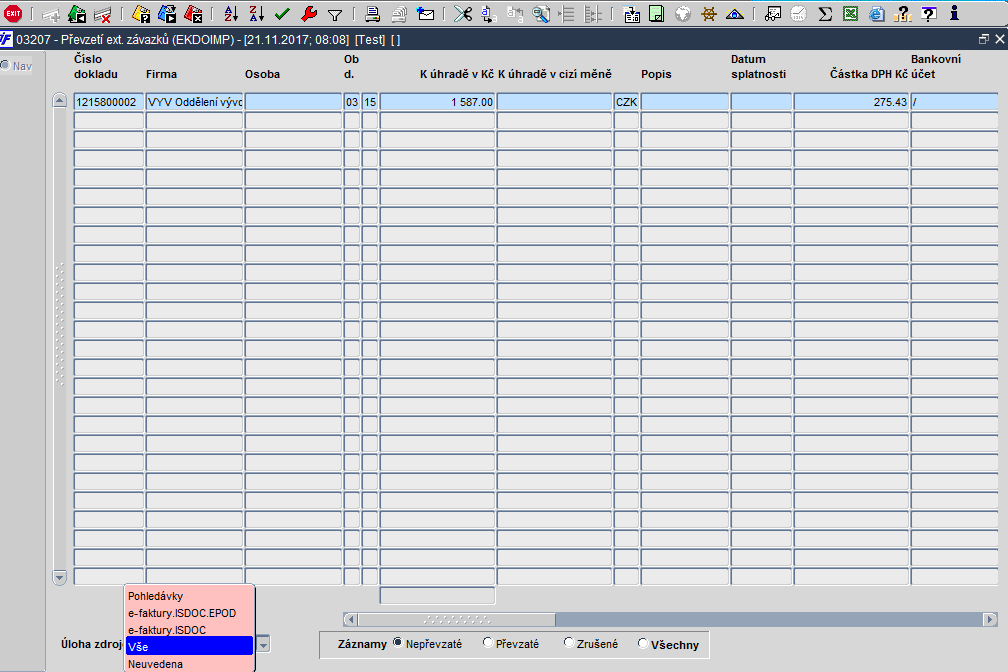The width and height of the screenshot is (1008, 672).
Task: Open the Úloha zdroje dropdown arrow
Action: (x=264, y=644)
